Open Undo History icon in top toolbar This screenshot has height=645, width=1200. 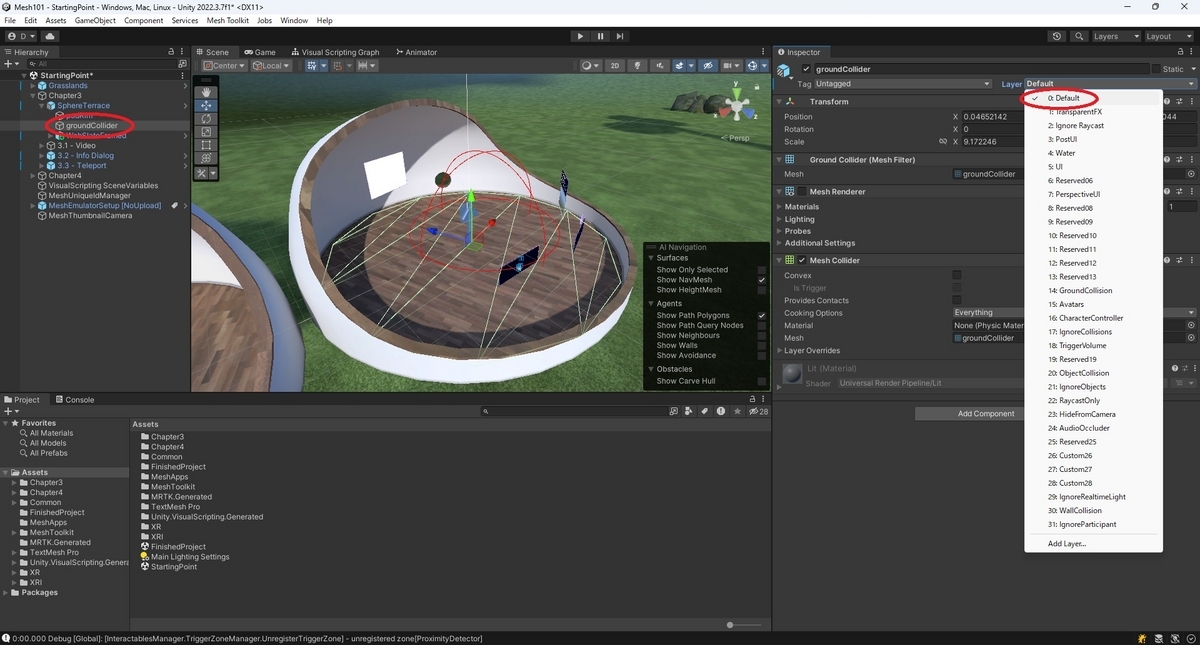pyautogui.click(x=1057, y=36)
